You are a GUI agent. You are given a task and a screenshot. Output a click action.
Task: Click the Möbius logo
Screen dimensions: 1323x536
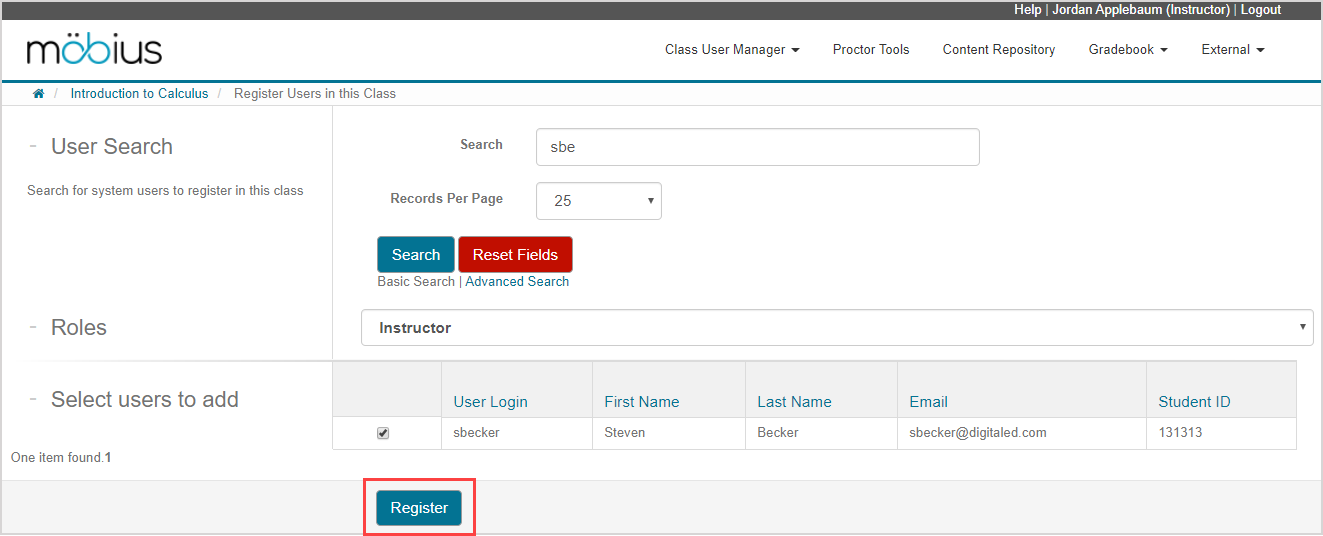coord(94,49)
